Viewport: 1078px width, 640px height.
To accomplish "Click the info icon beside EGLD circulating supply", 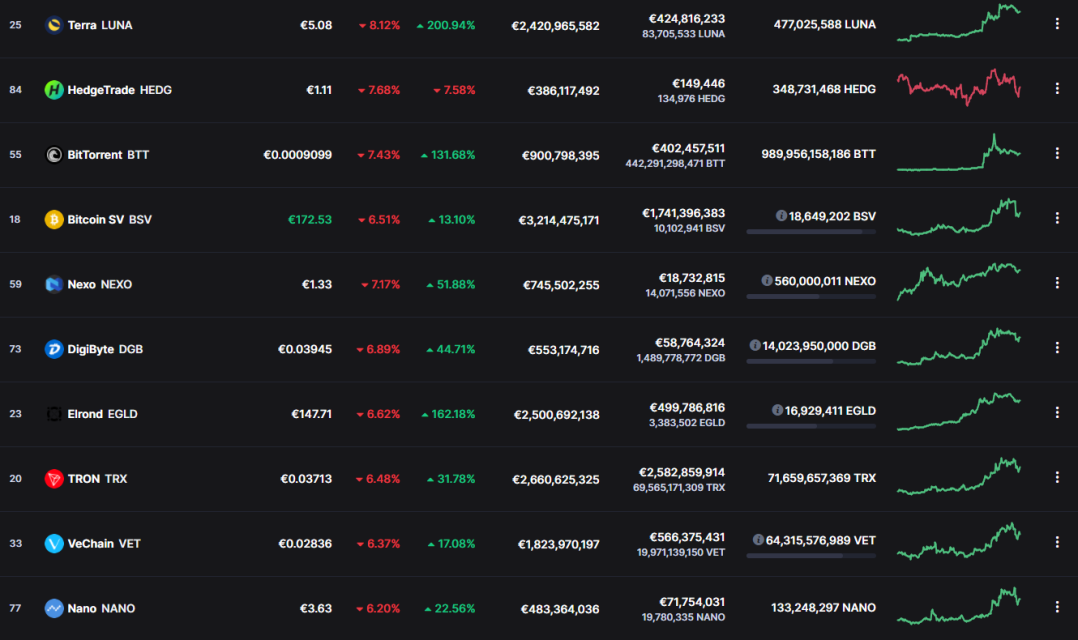I will pyautogui.click(x=778, y=410).
